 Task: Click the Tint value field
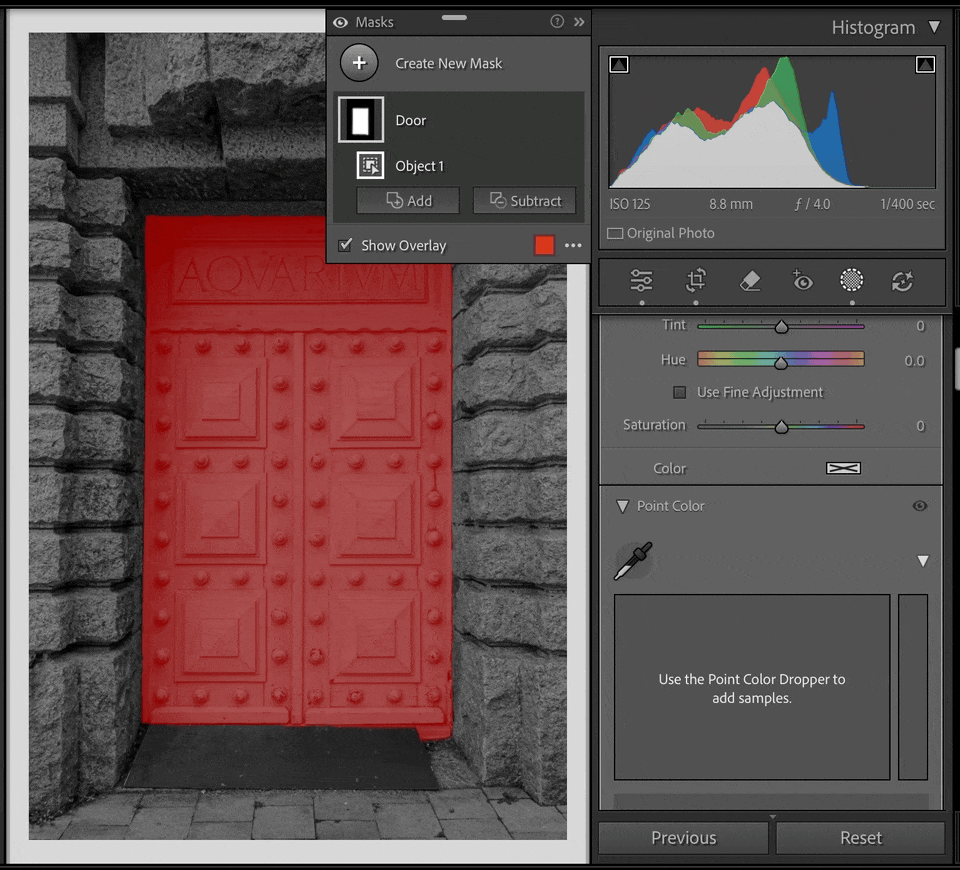point(920,326)
